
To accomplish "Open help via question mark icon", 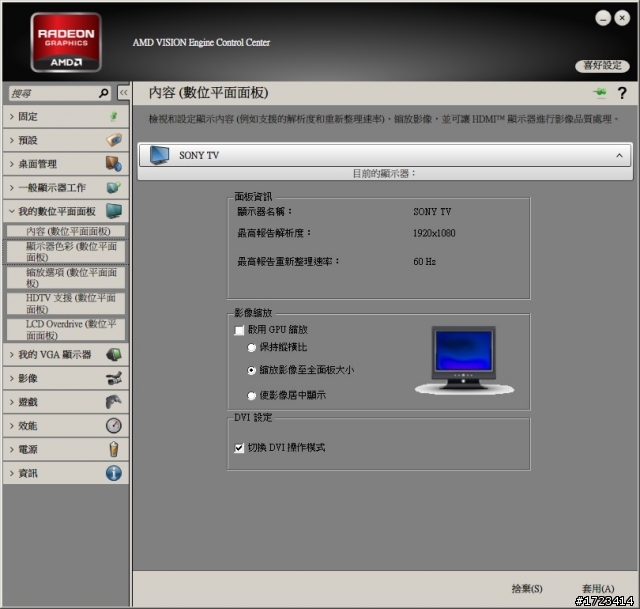I will (622, 93).
